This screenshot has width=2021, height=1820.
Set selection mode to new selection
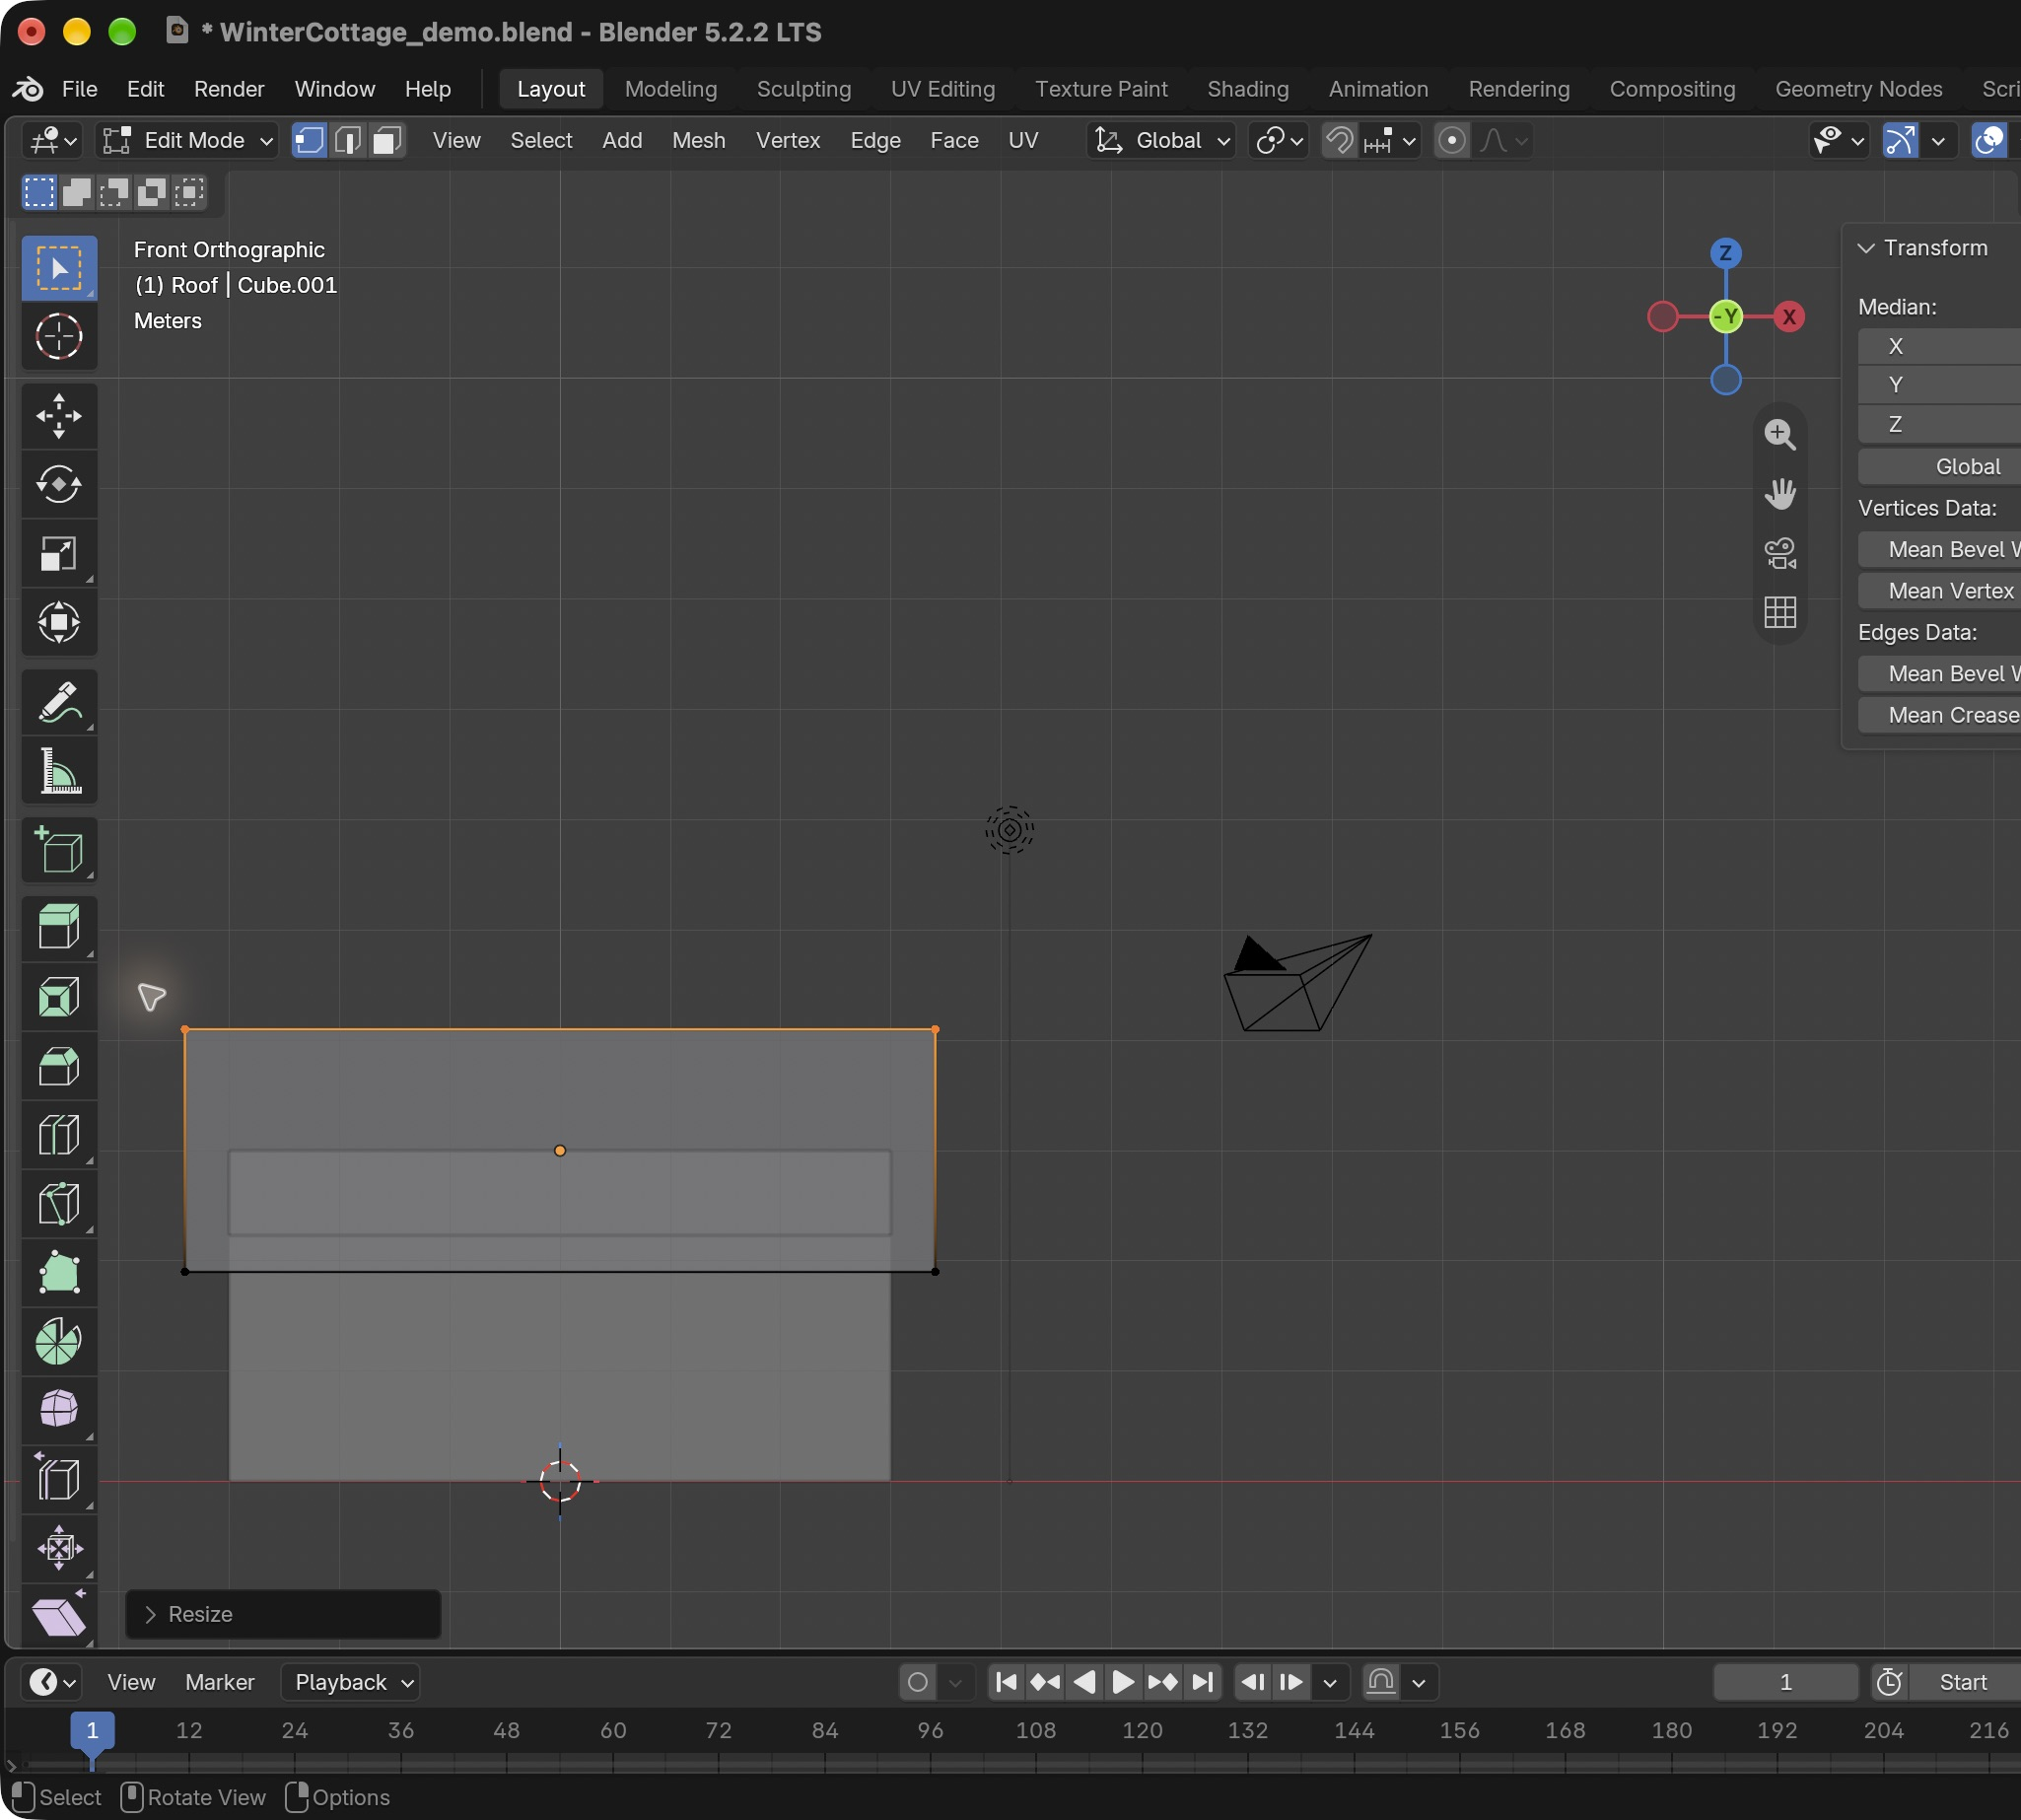tap(39, 192)
